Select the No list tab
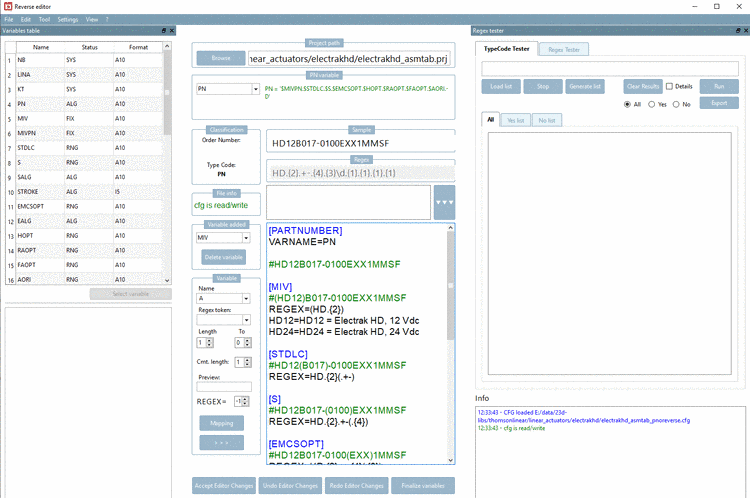 point(547,120)
